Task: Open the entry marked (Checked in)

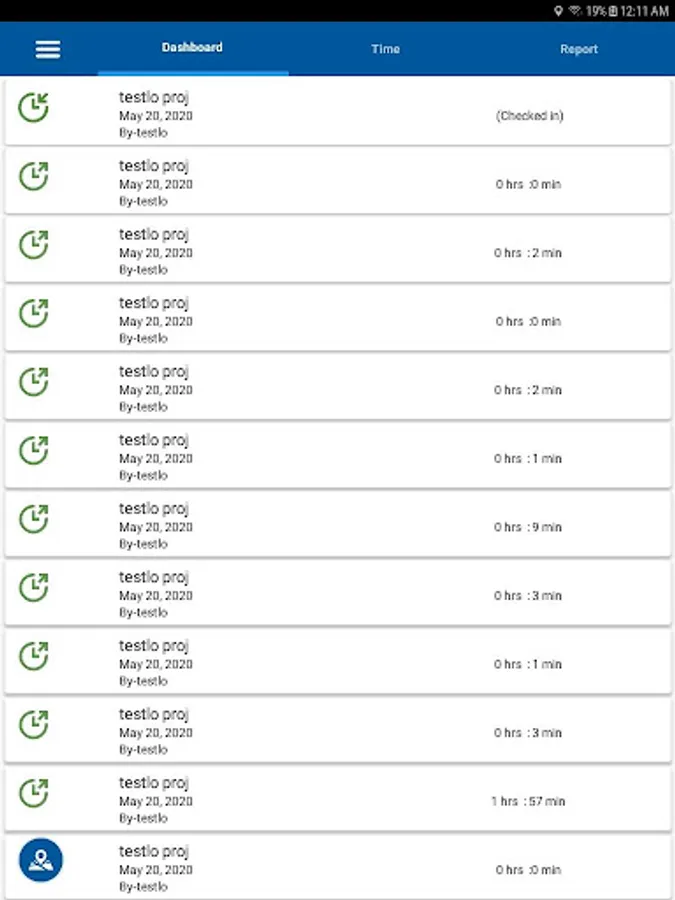Action: pos(338,111)
